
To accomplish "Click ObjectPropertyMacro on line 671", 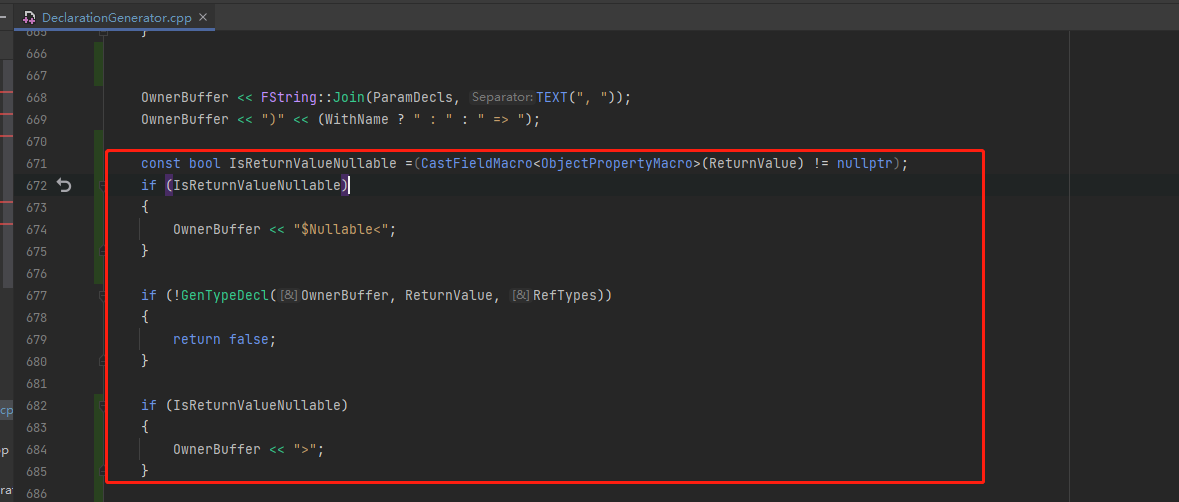I will [x=617, y=164].
